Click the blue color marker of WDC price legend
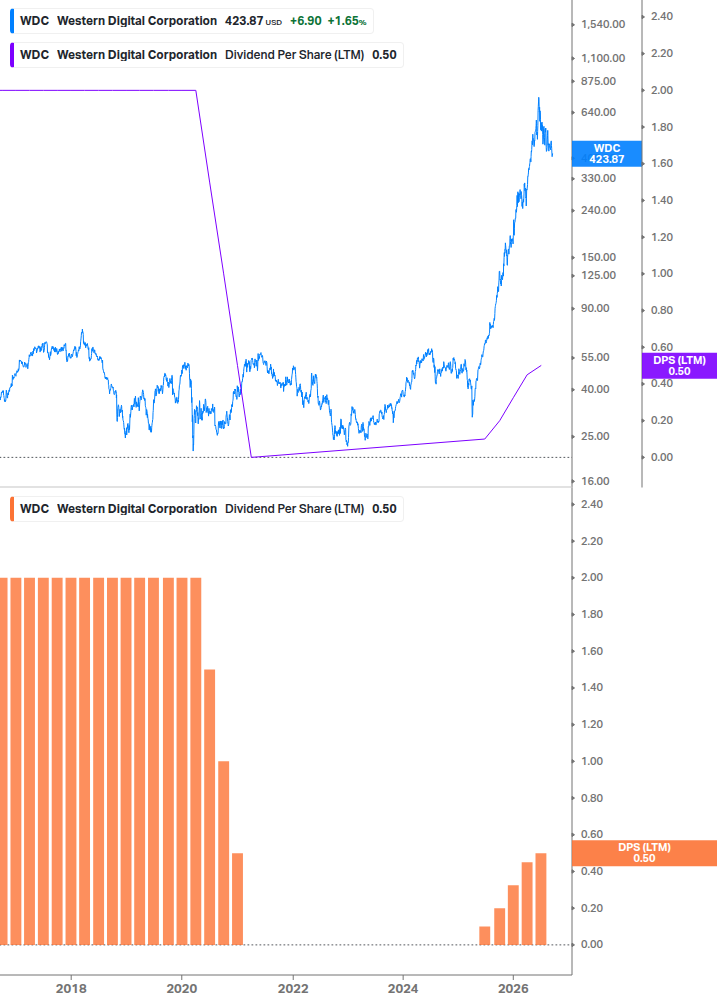The image size is (717, 1005). point(12,21)
